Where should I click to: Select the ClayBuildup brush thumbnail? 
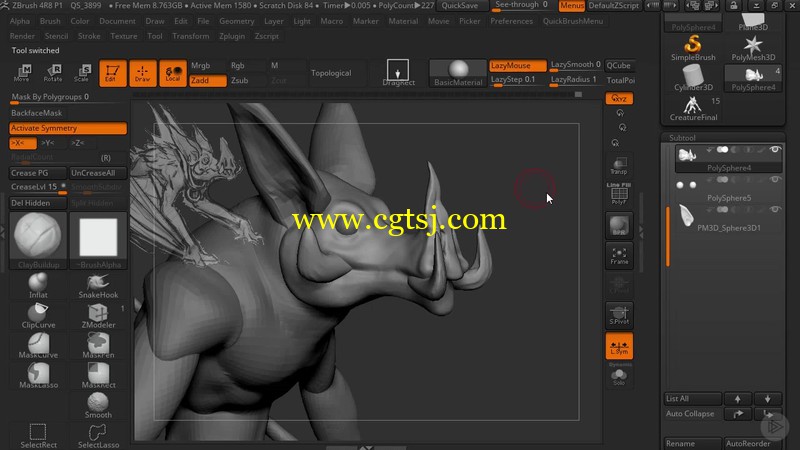point(38,241)
